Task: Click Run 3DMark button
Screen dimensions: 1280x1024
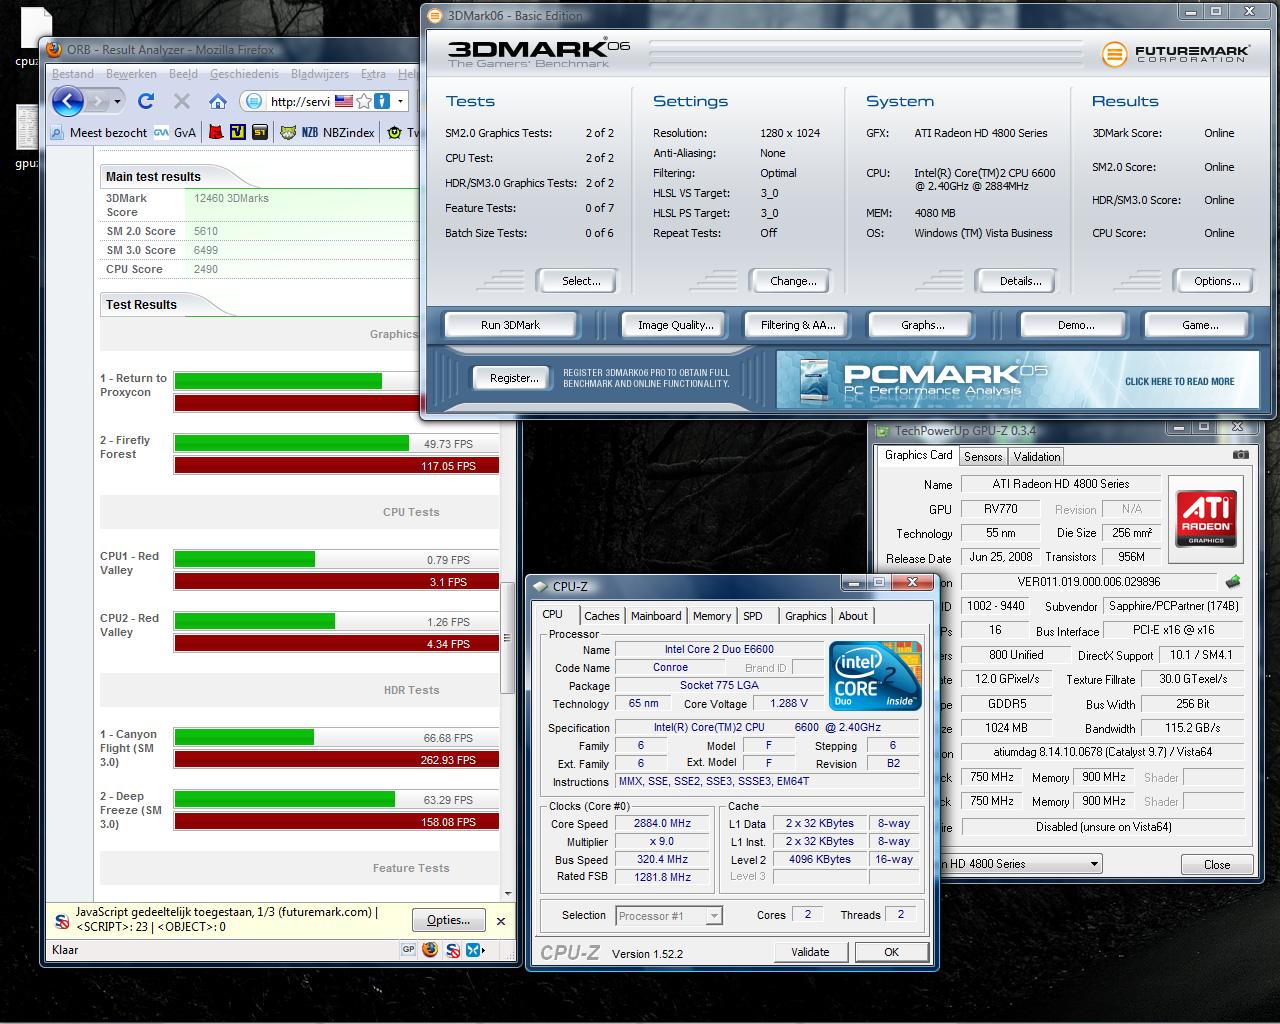Action: (510, 325)
